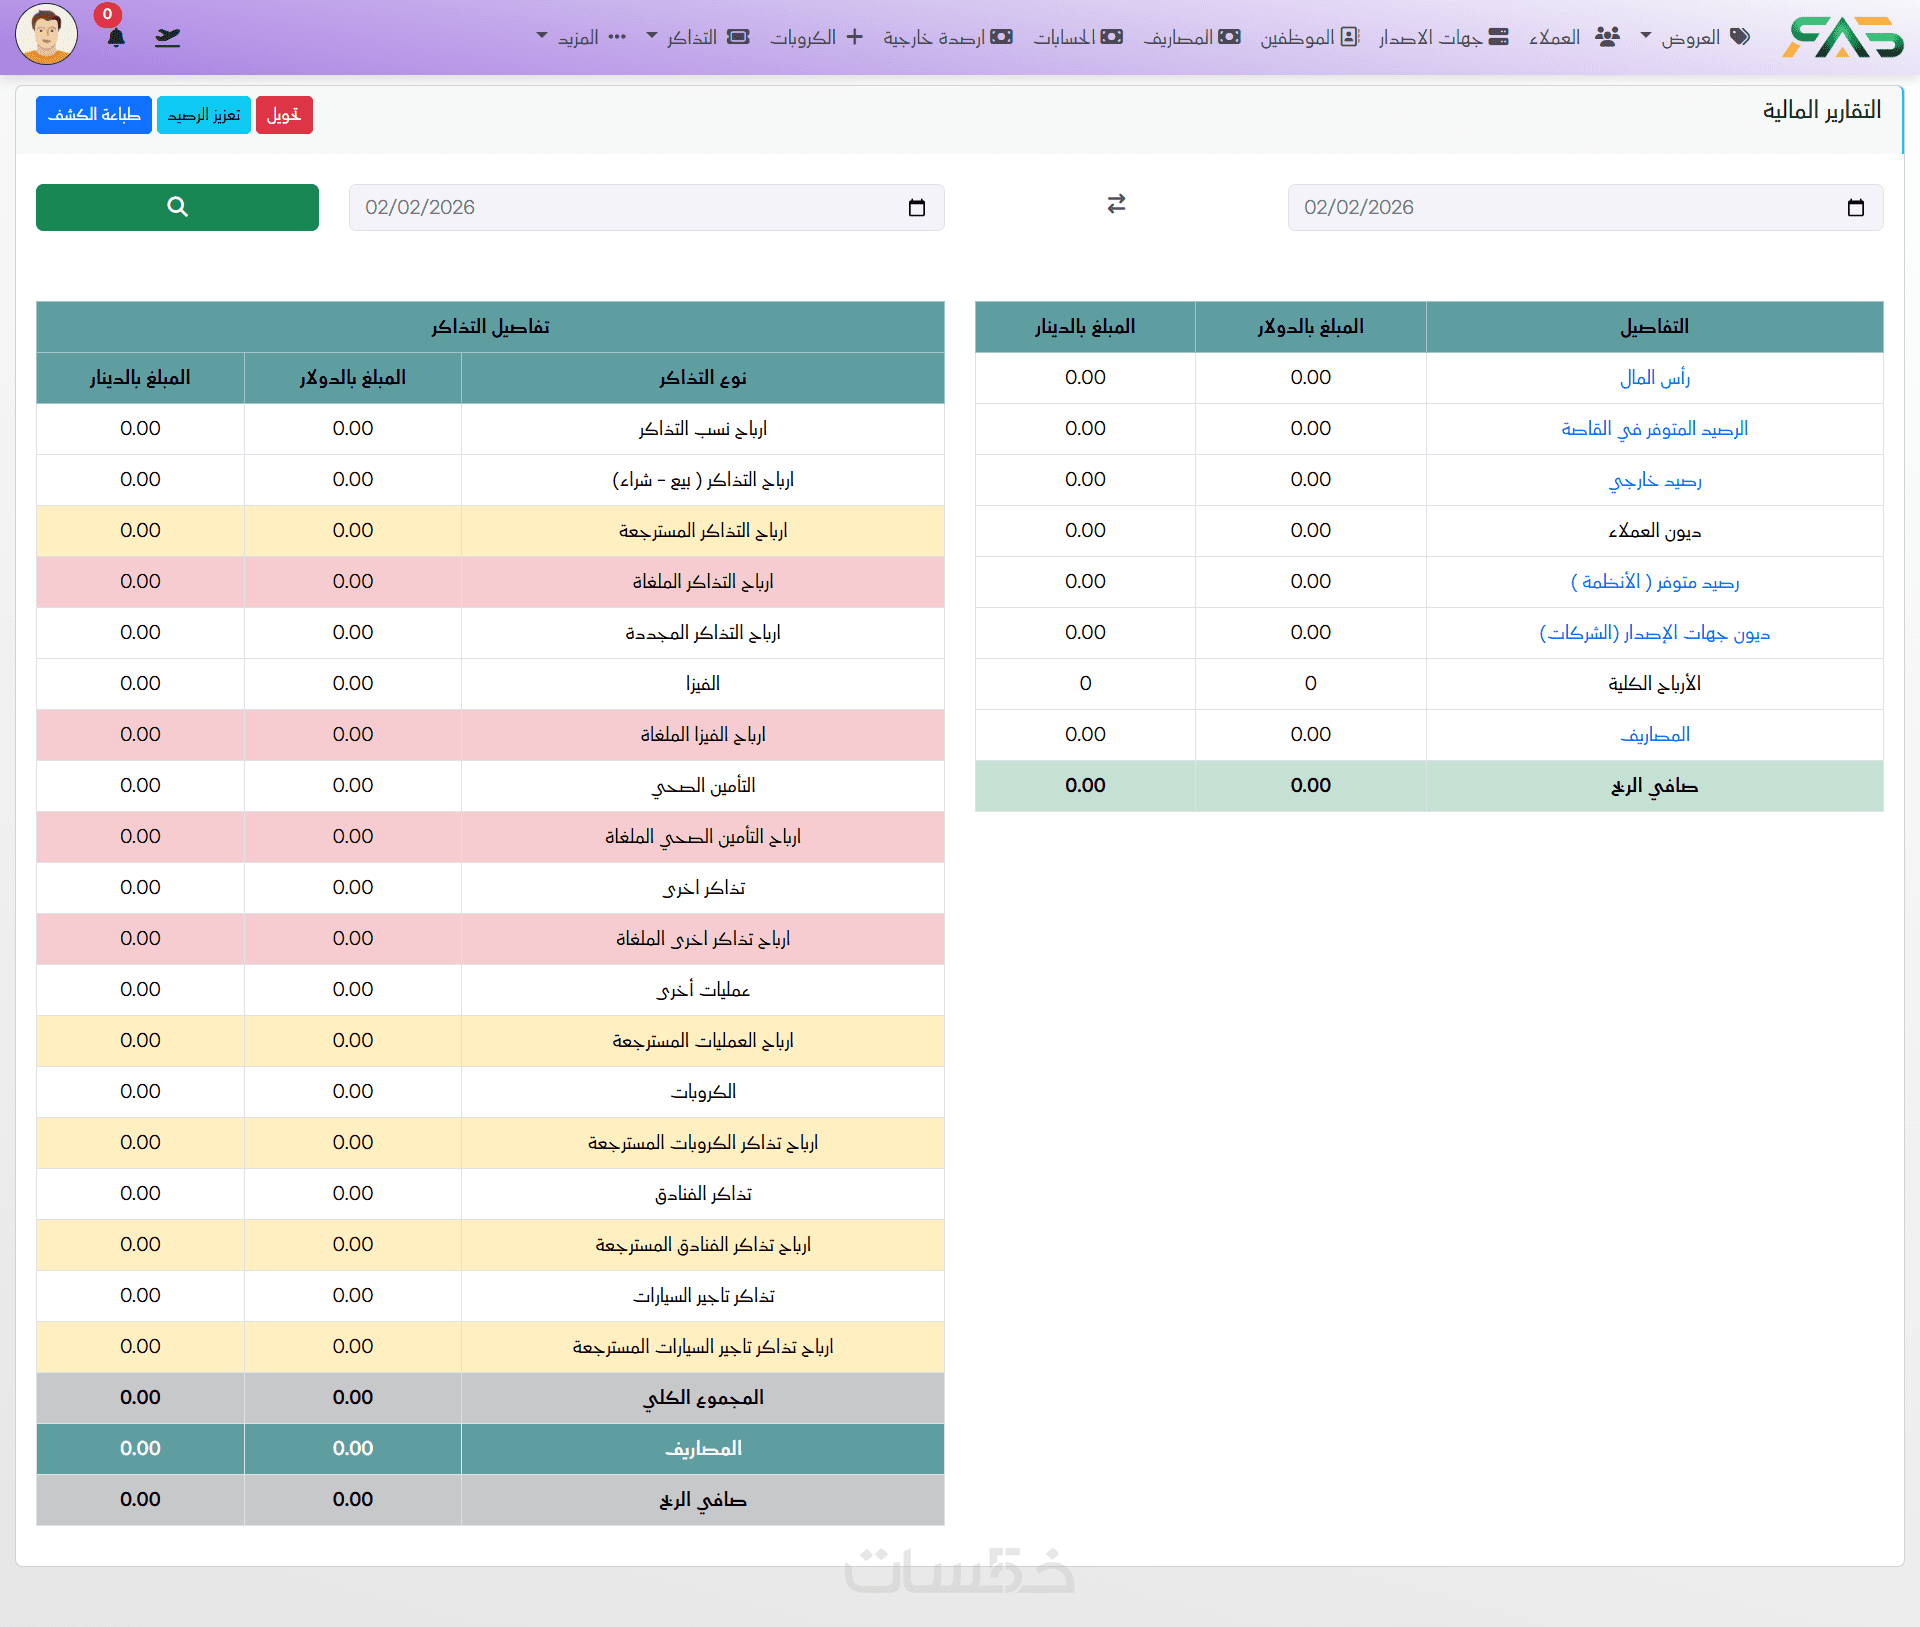Open the رصيد خارجي link
1920x1627 pixels.
pyautogui.click(x=1654, y=480)
